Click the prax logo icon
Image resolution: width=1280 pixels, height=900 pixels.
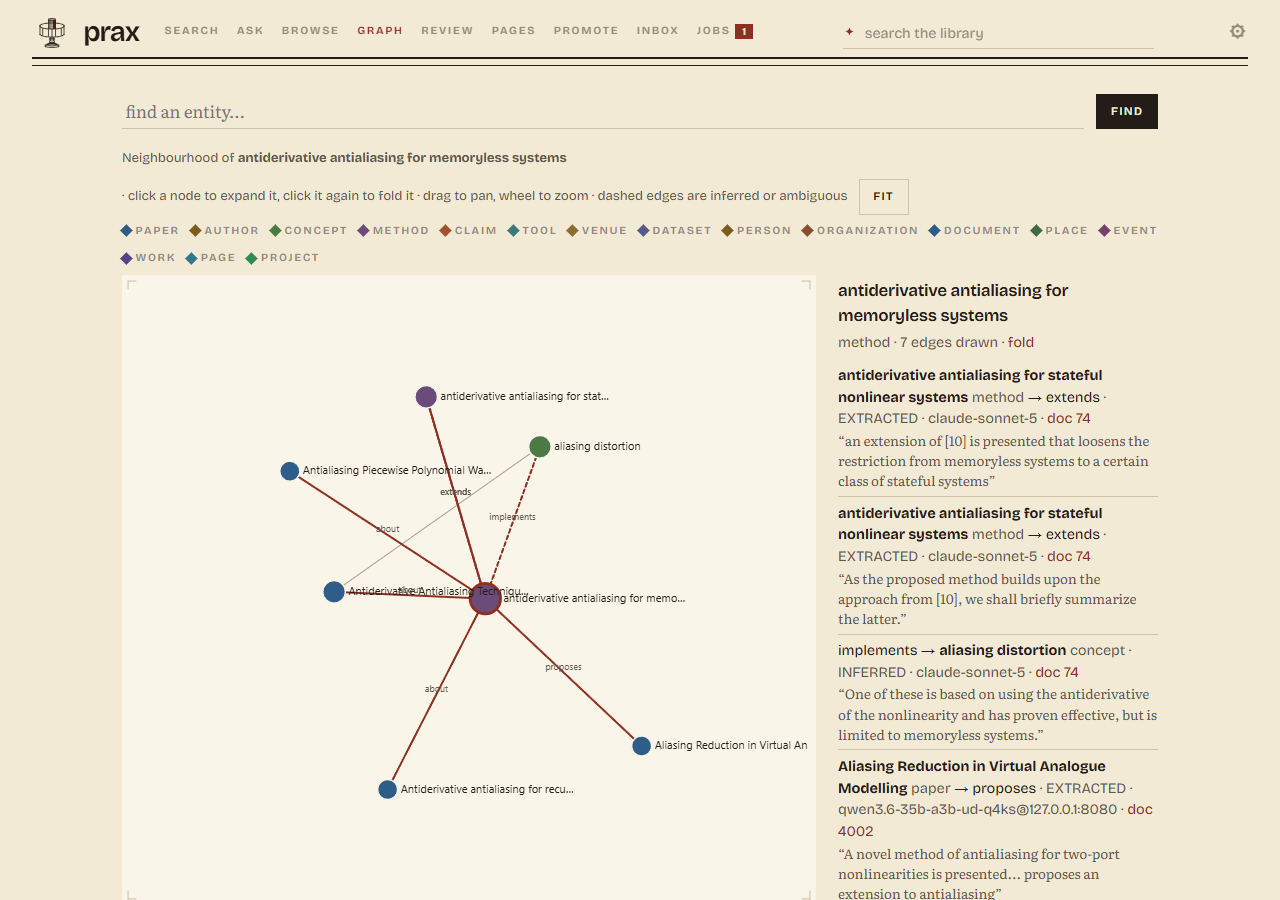[x=52, y=32]
